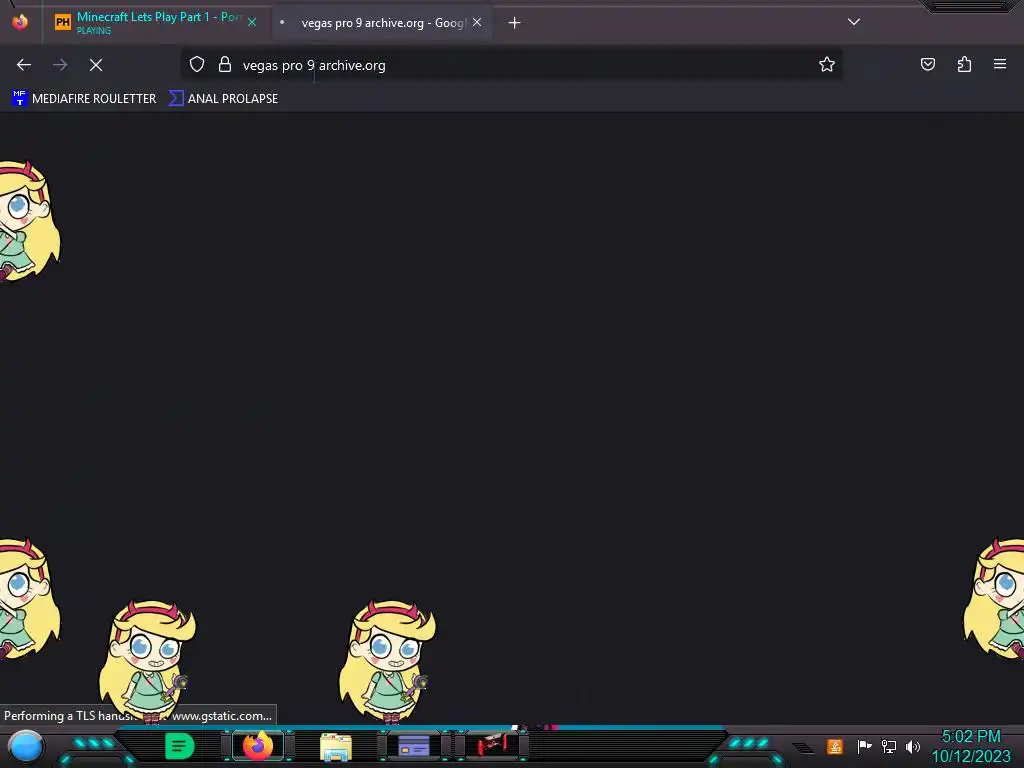Click the 'Performing a TLS handshake' status text
The width and height of the screenshot is (1024, 768).
(138, 716)
